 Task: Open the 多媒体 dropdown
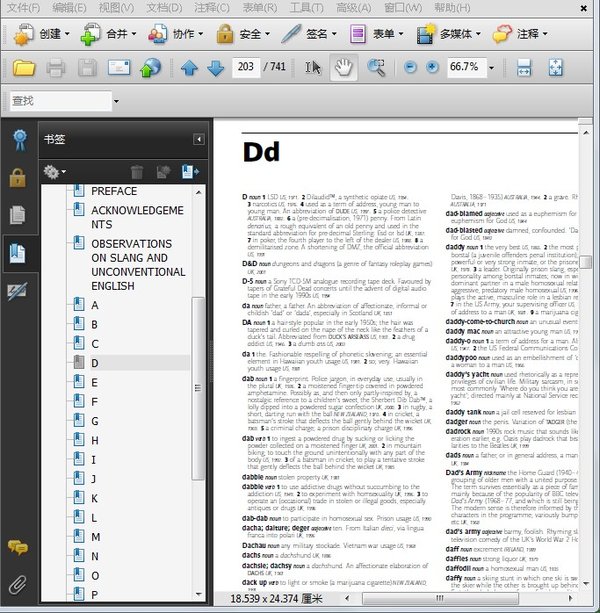coord(448,34)
